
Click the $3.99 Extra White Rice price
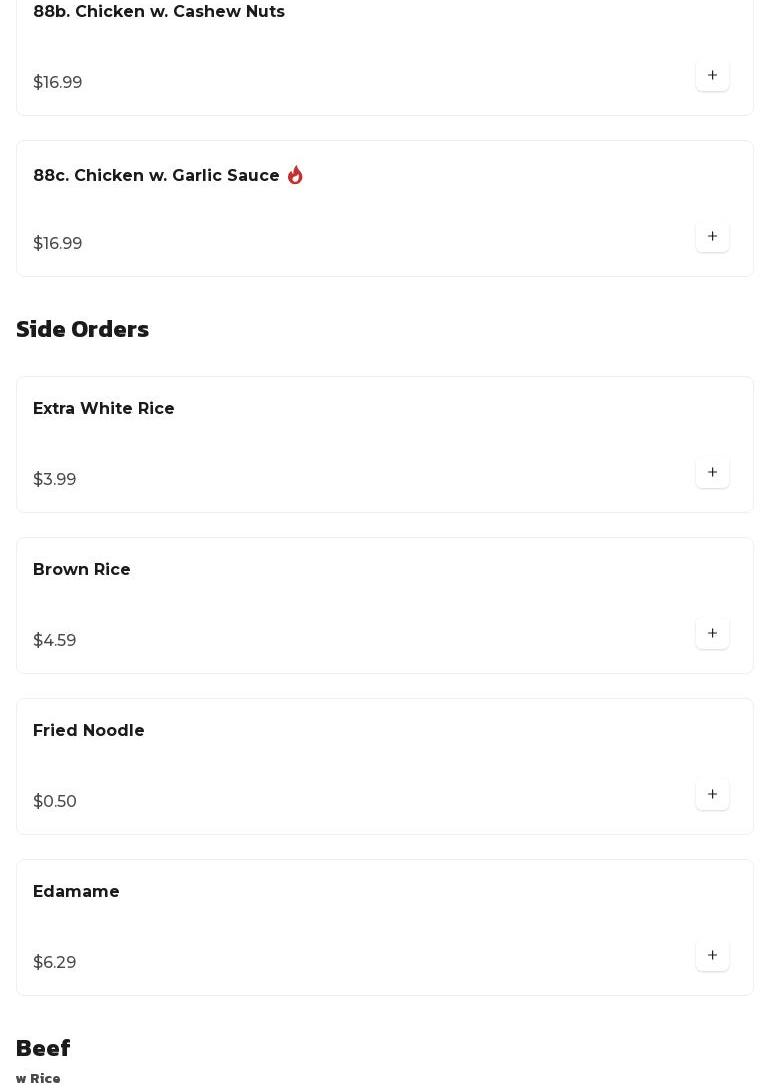coord(55,480)
